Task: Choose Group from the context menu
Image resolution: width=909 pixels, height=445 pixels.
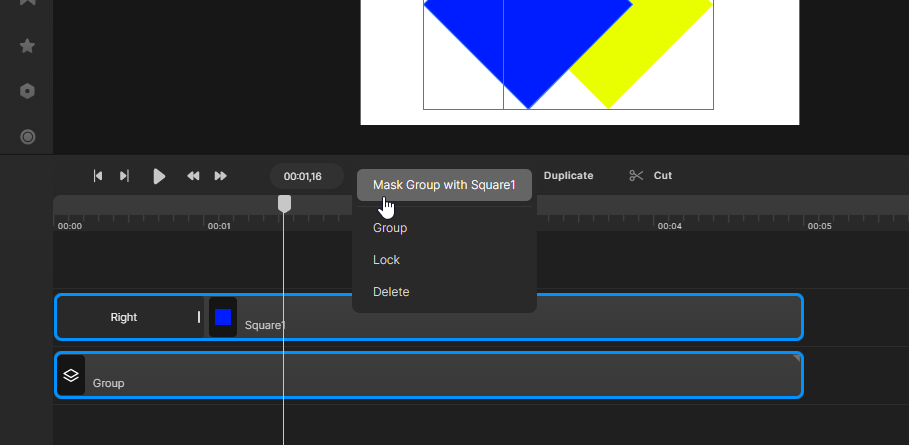Action: click(x=390, y=228)
